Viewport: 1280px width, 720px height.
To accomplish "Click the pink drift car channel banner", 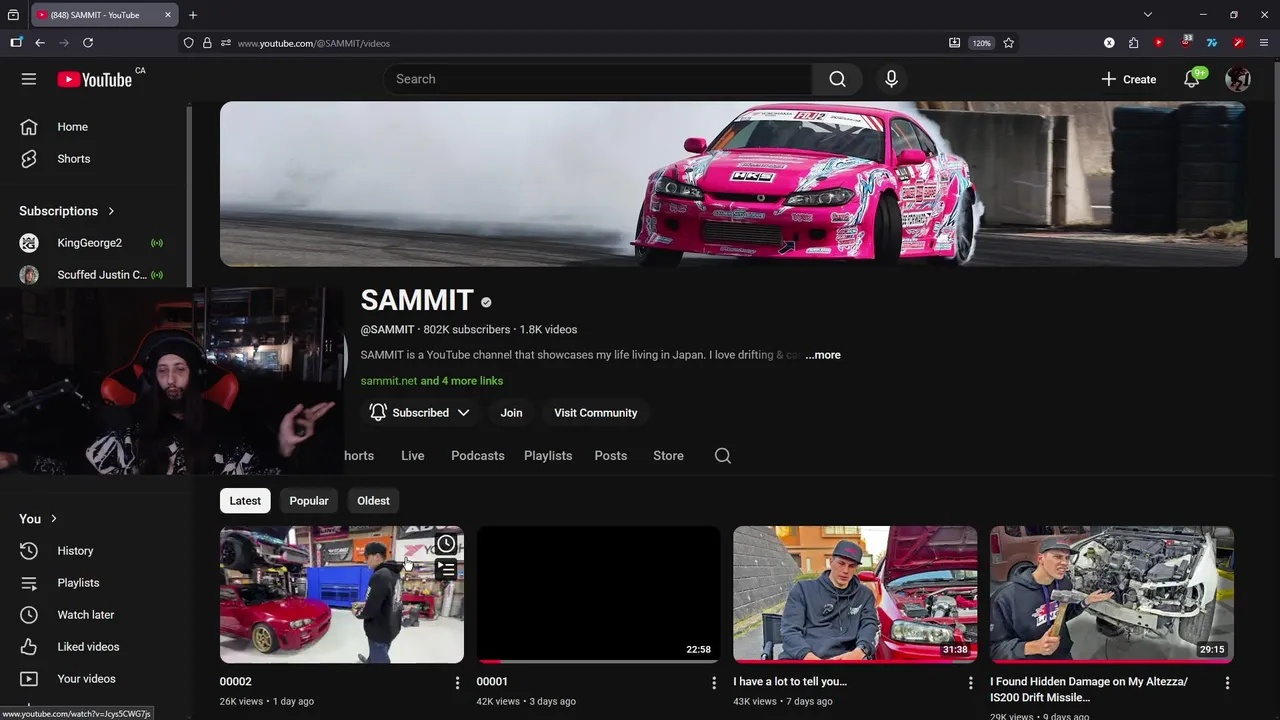I will click(x=733, y=184).
